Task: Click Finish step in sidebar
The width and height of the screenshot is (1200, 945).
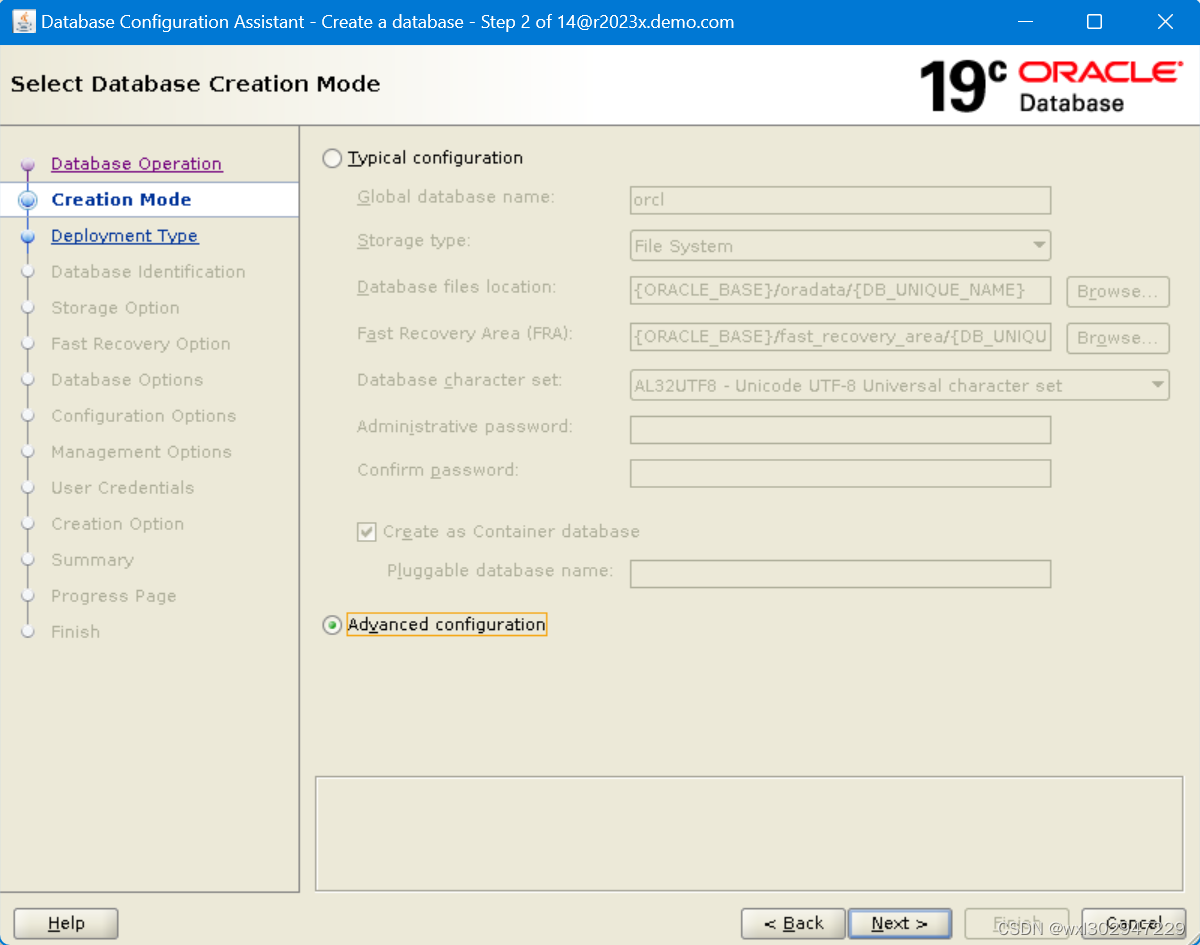Action: click(x=76, y=632)
